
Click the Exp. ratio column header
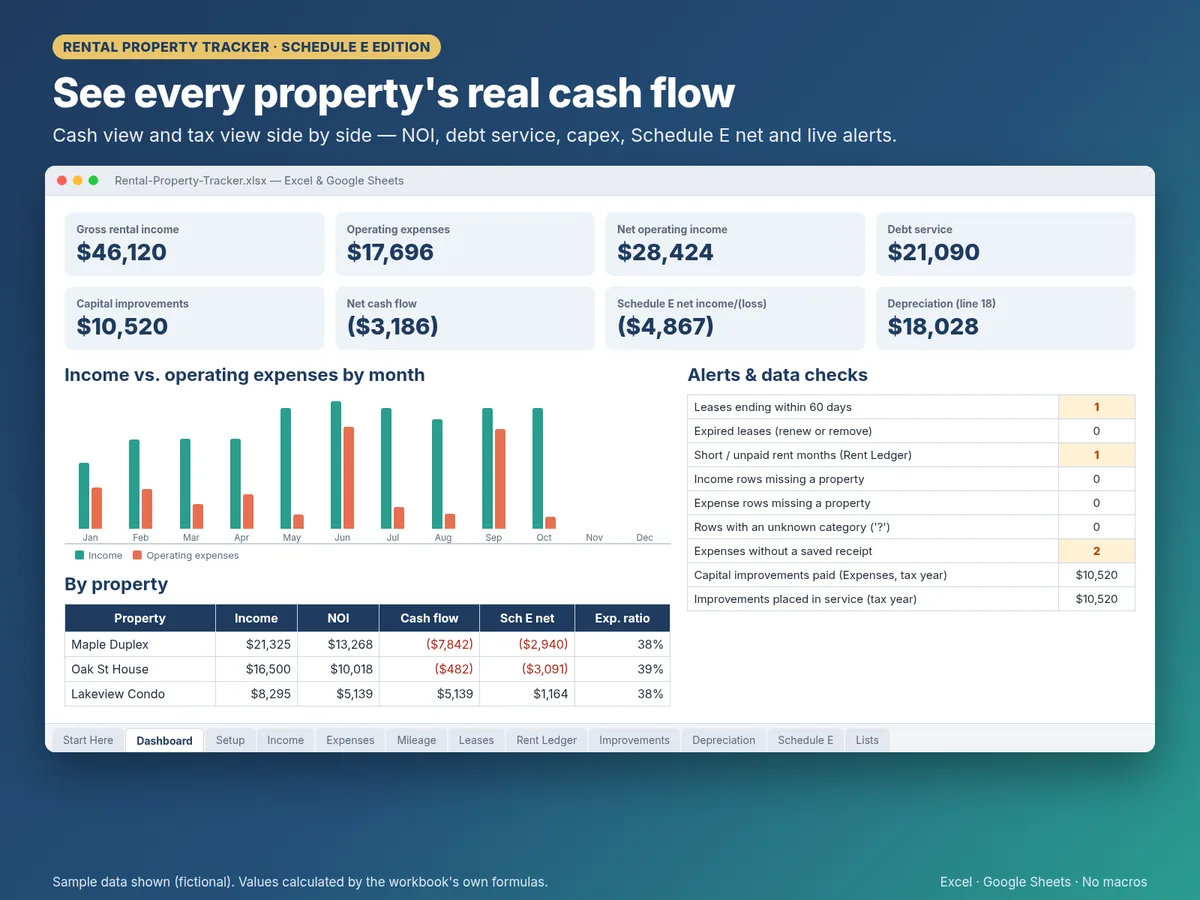point(622,618)
